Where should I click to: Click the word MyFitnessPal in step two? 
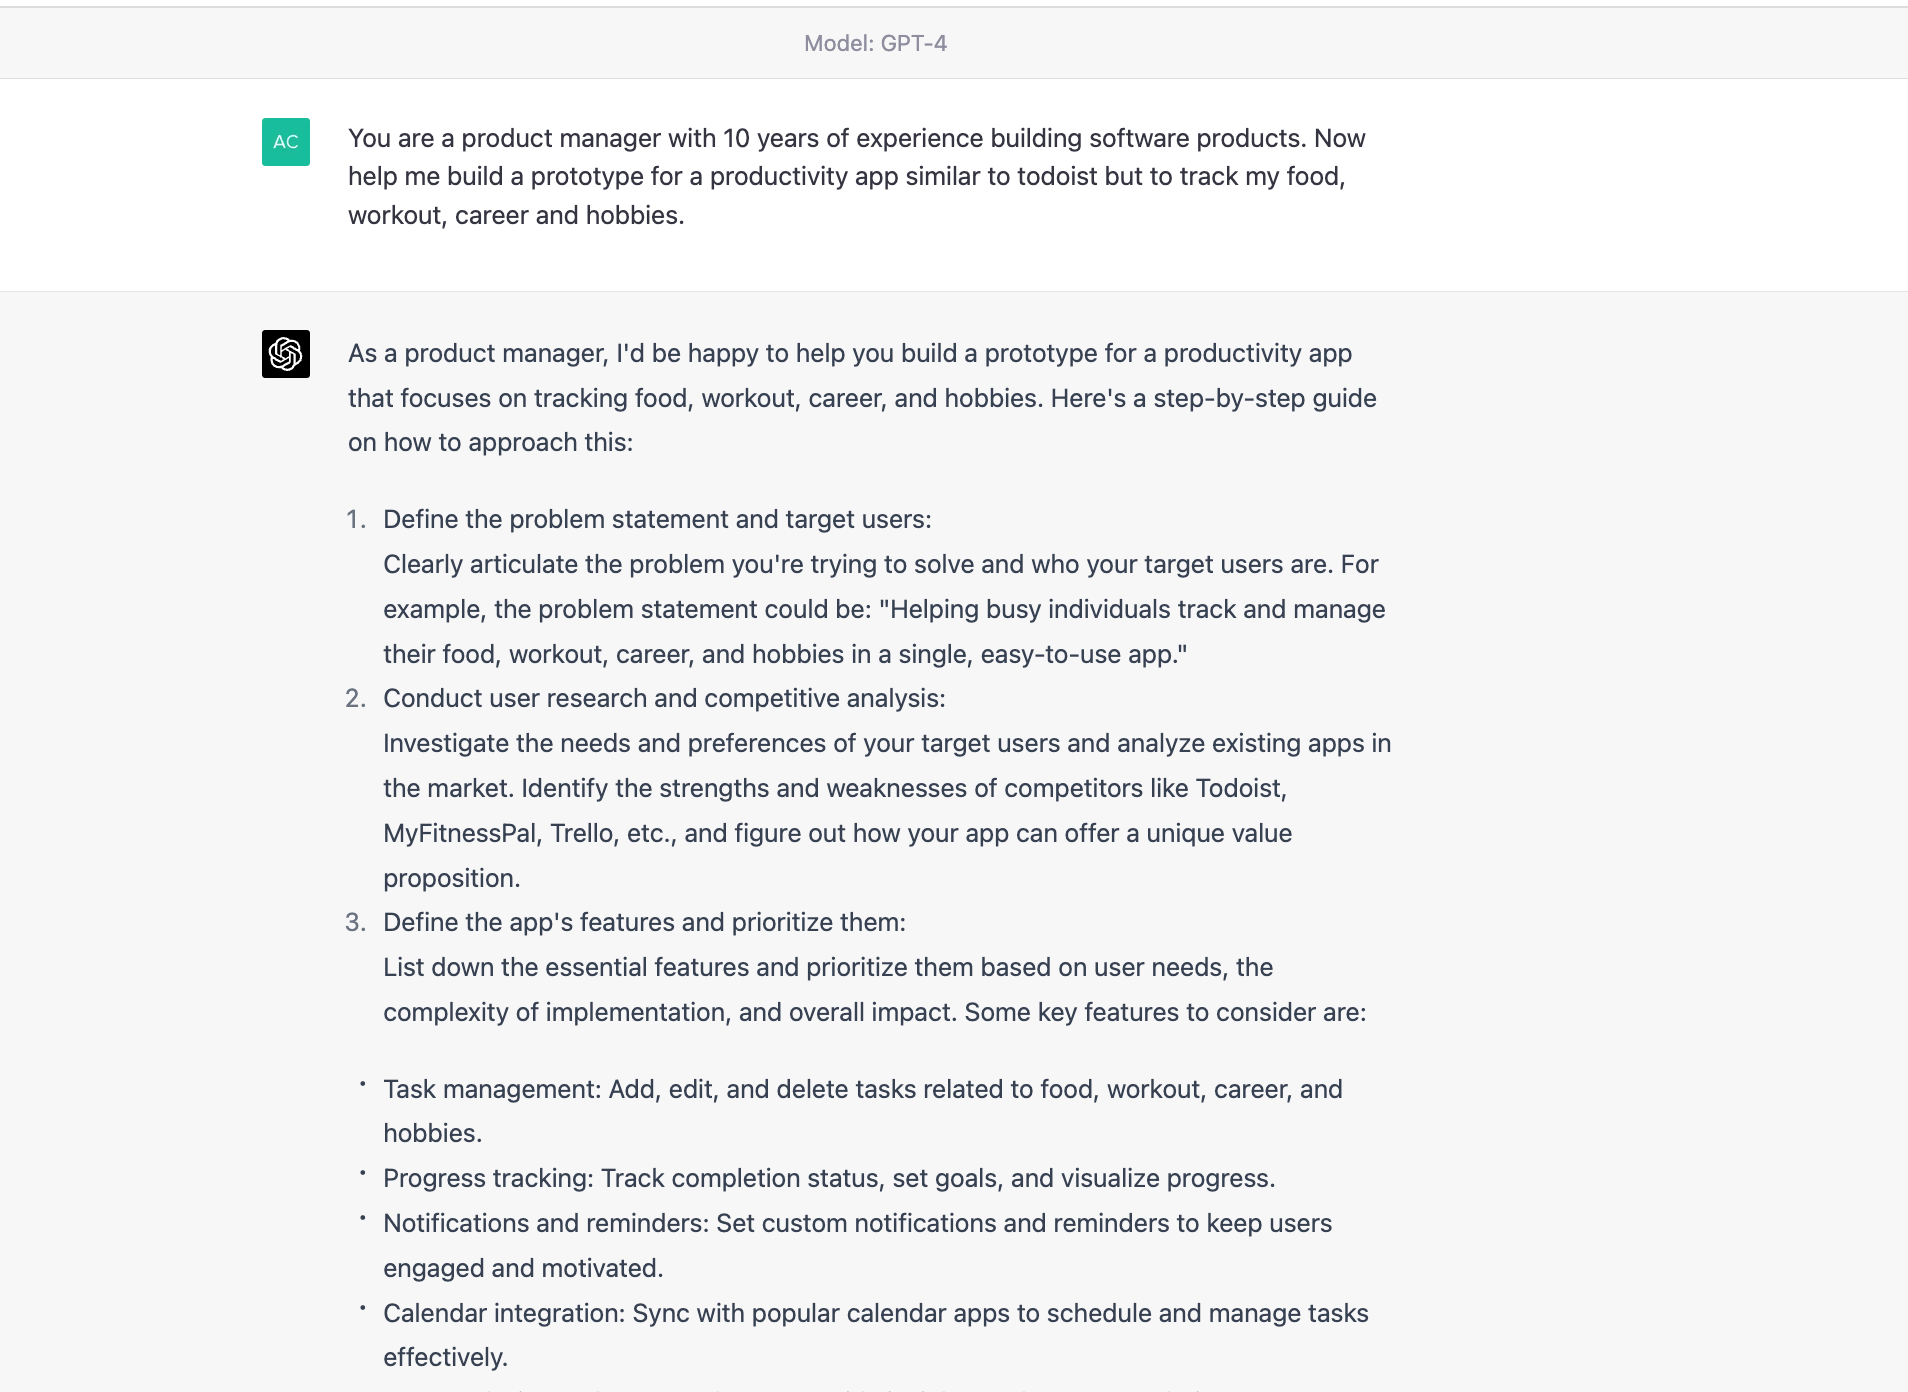pos(461,834)
